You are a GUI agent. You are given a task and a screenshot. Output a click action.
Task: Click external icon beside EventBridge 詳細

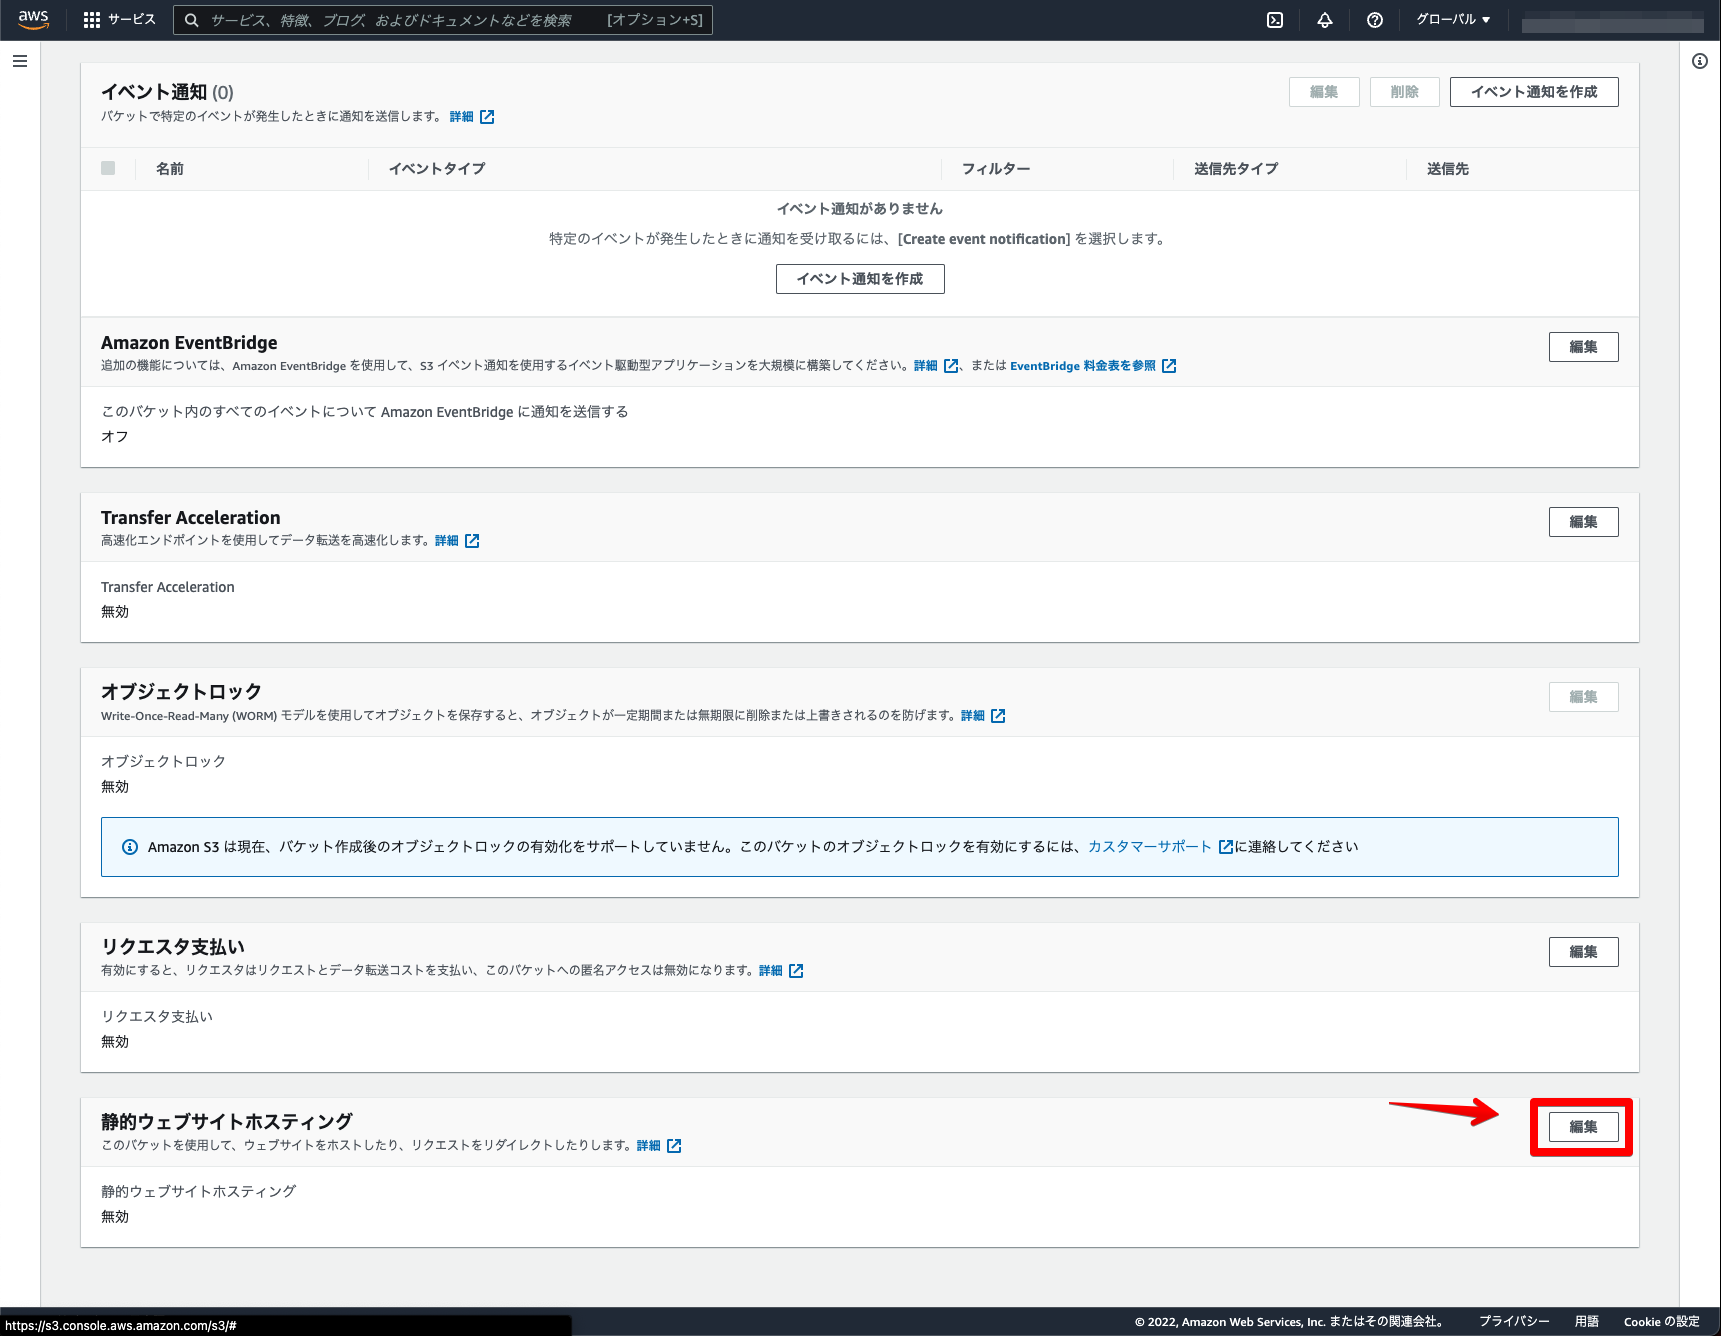[x=951, y=366]
